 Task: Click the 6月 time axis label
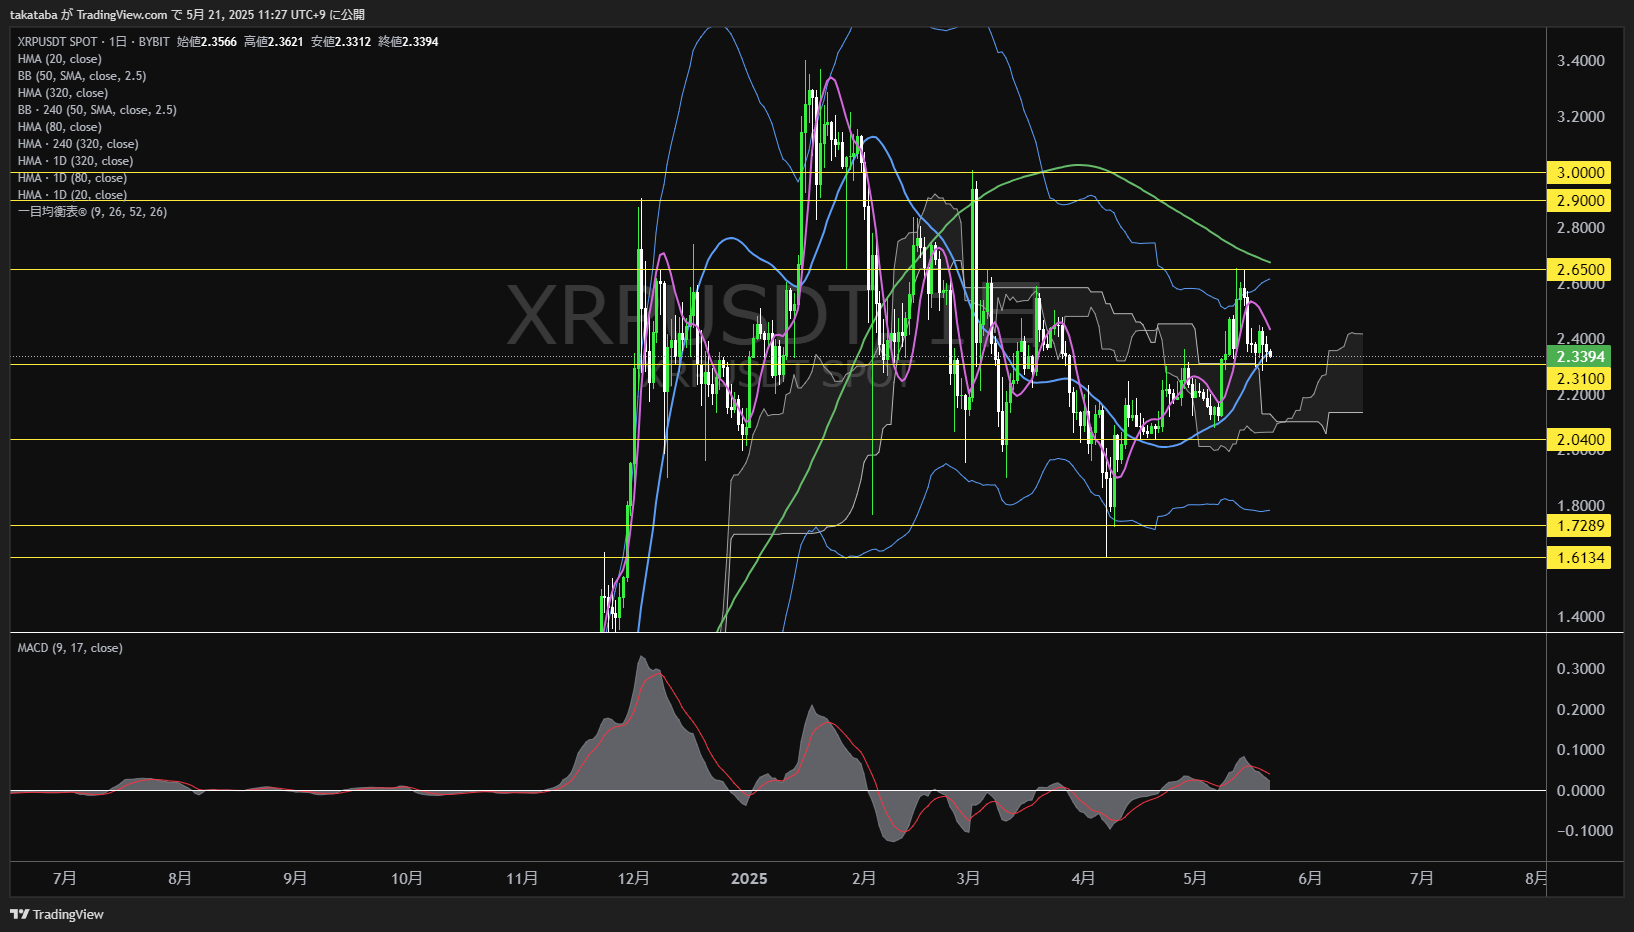point(1310,878)
